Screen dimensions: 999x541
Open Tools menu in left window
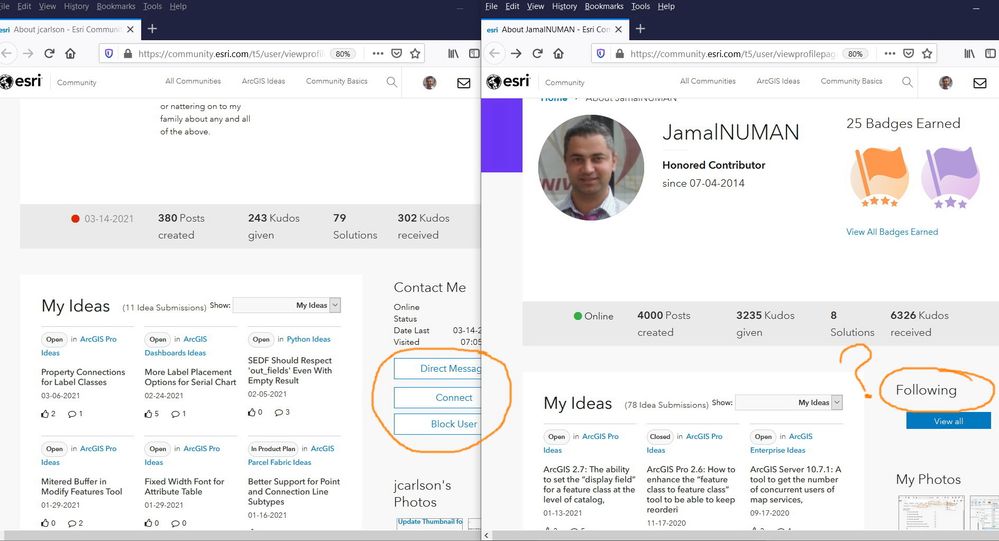[x=152, y=6]
